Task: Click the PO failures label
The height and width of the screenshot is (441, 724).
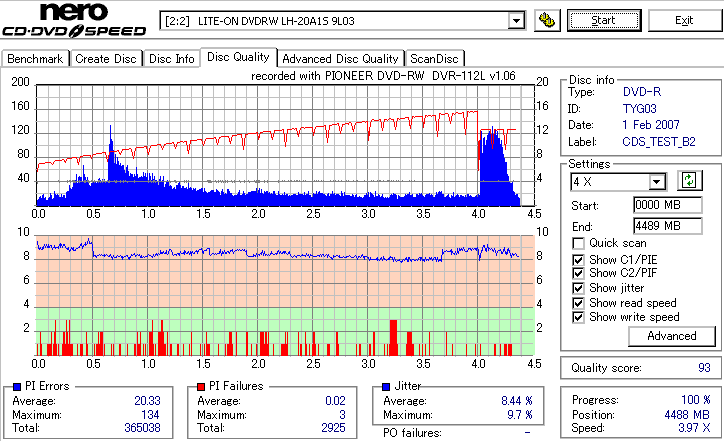Action: [x=412, y=433]
